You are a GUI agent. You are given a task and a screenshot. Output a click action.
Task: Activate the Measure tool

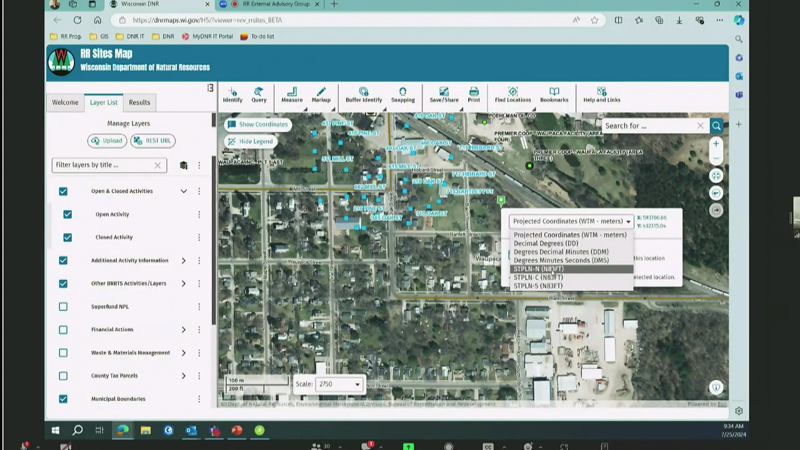tap(292, 95)
